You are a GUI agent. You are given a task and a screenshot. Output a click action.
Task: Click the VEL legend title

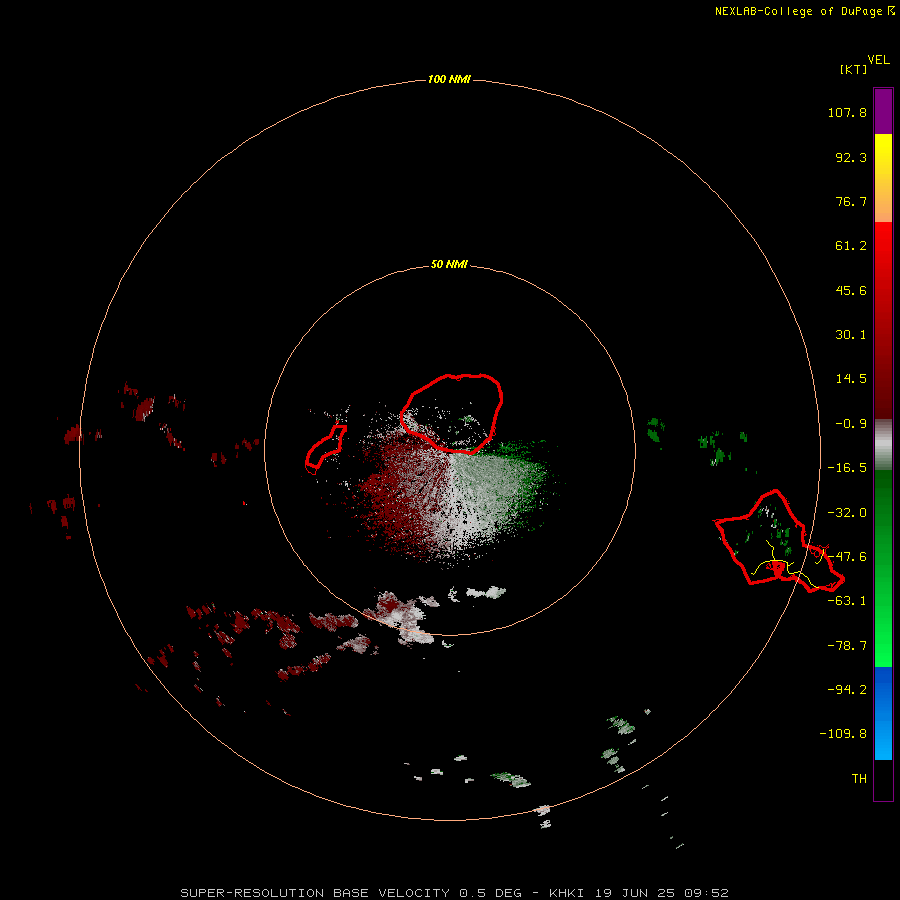[x=878, y=60]
